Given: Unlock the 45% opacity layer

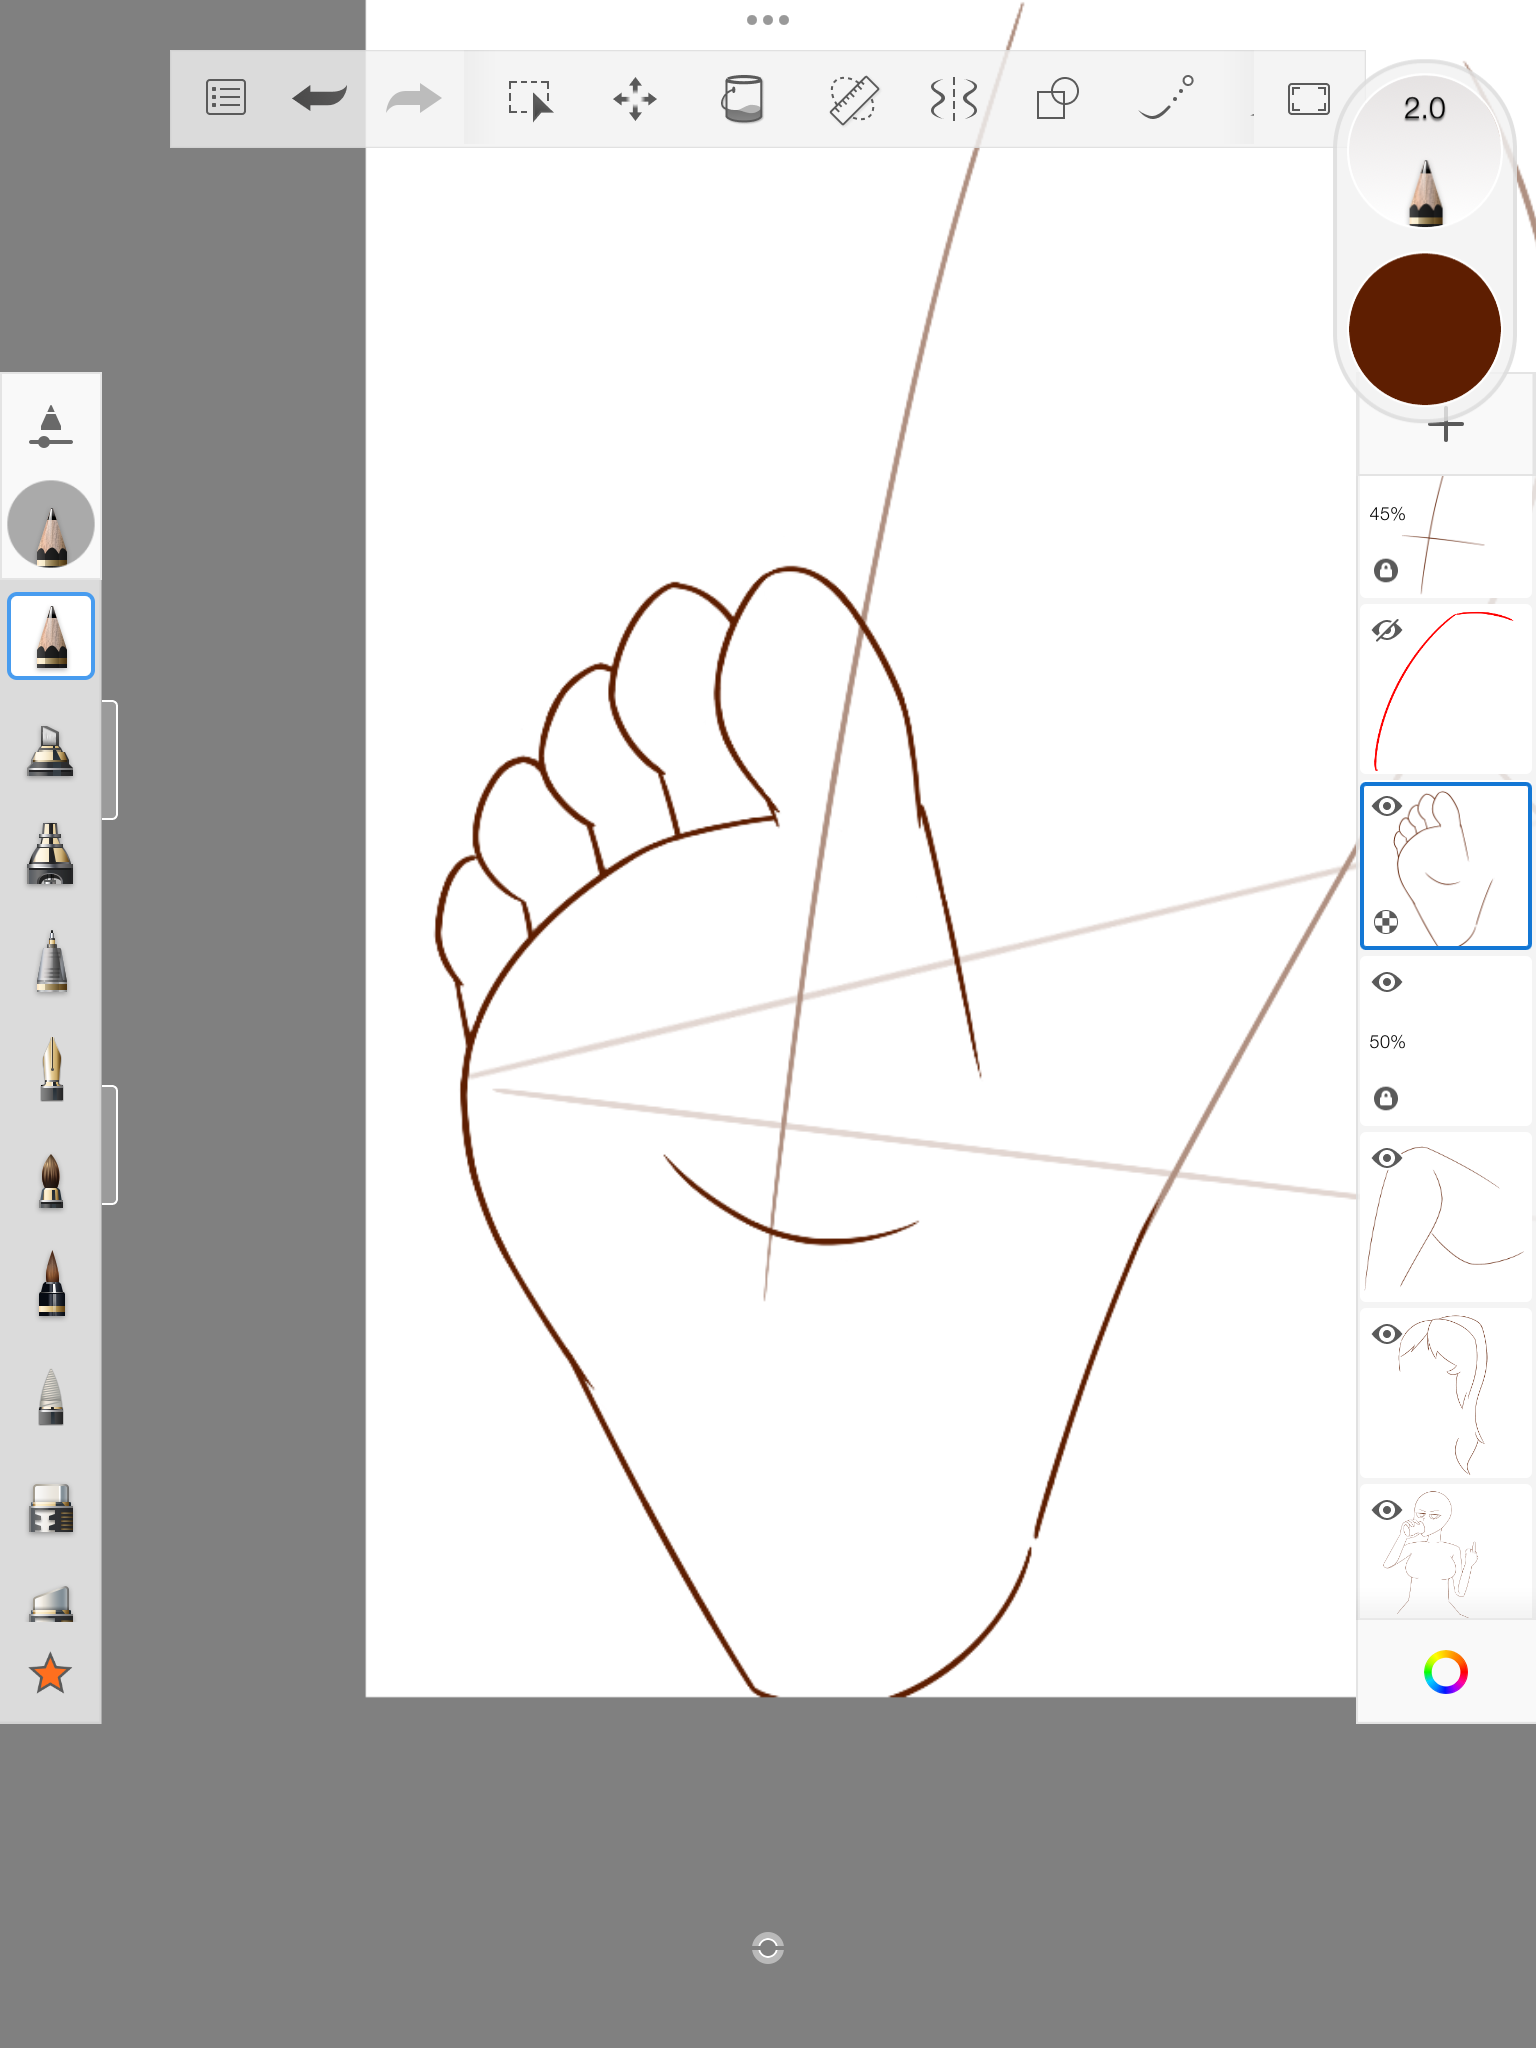Looking at the screenshot, I should pos(1386,570).
